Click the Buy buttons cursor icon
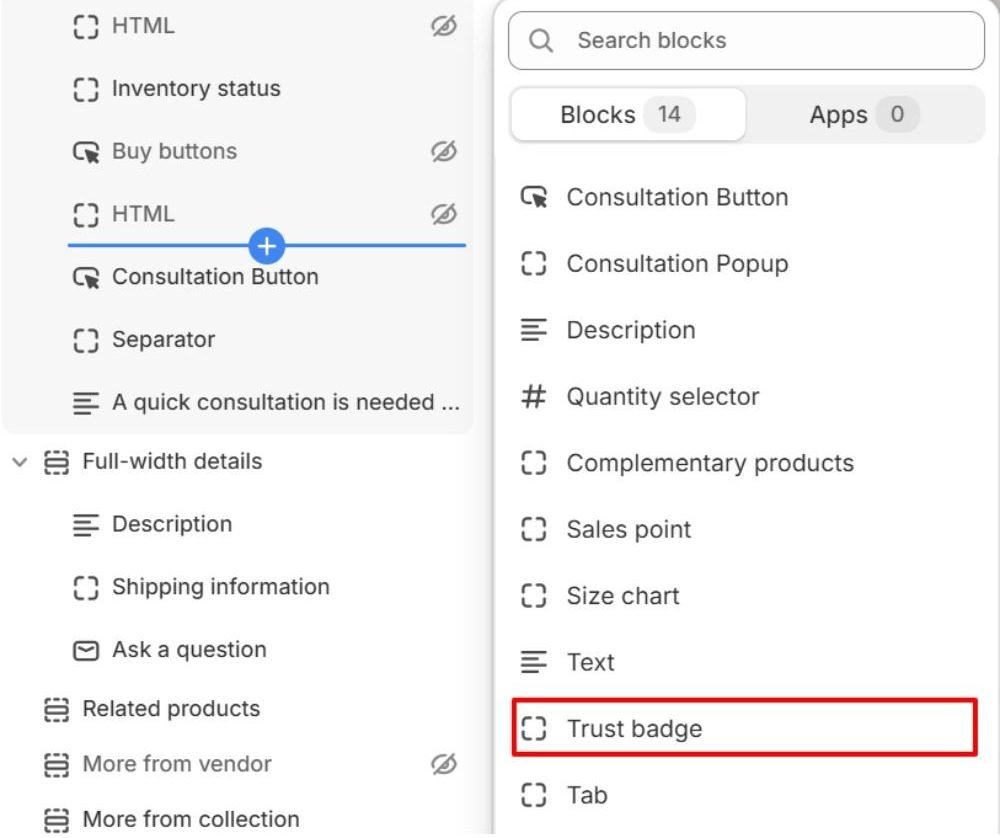This screenshot has width=1000, height=838. pyautogui.click(x=86, y=152)
